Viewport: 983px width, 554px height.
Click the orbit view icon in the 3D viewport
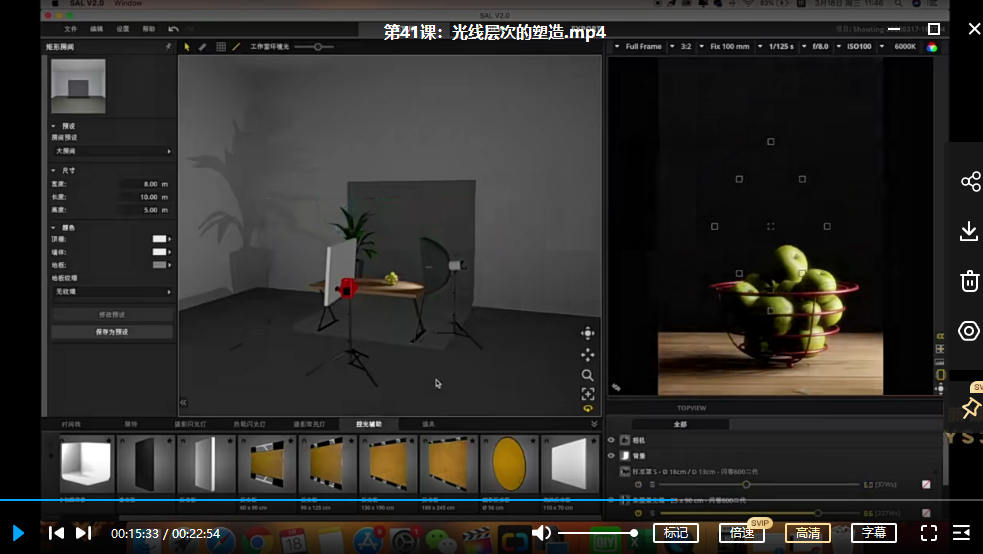coord(588,333)
